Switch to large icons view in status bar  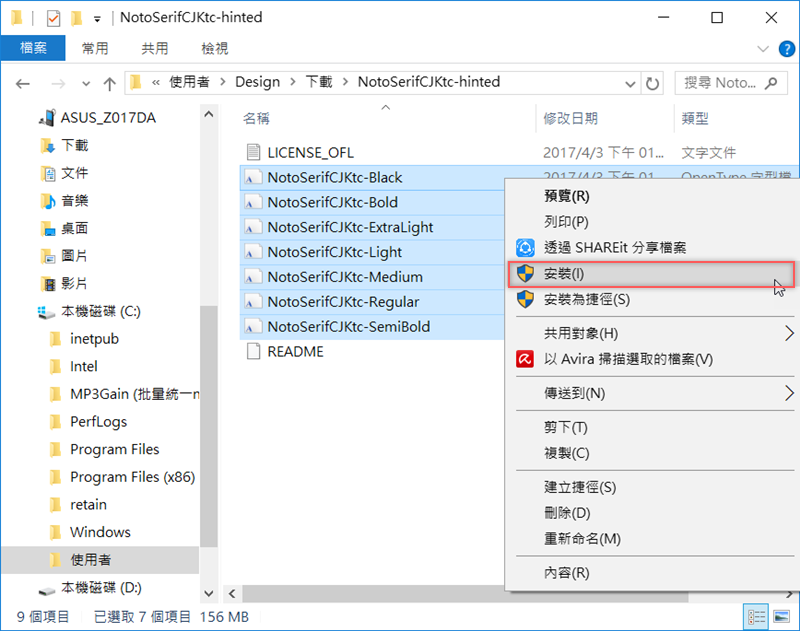[x=782, y=617]
